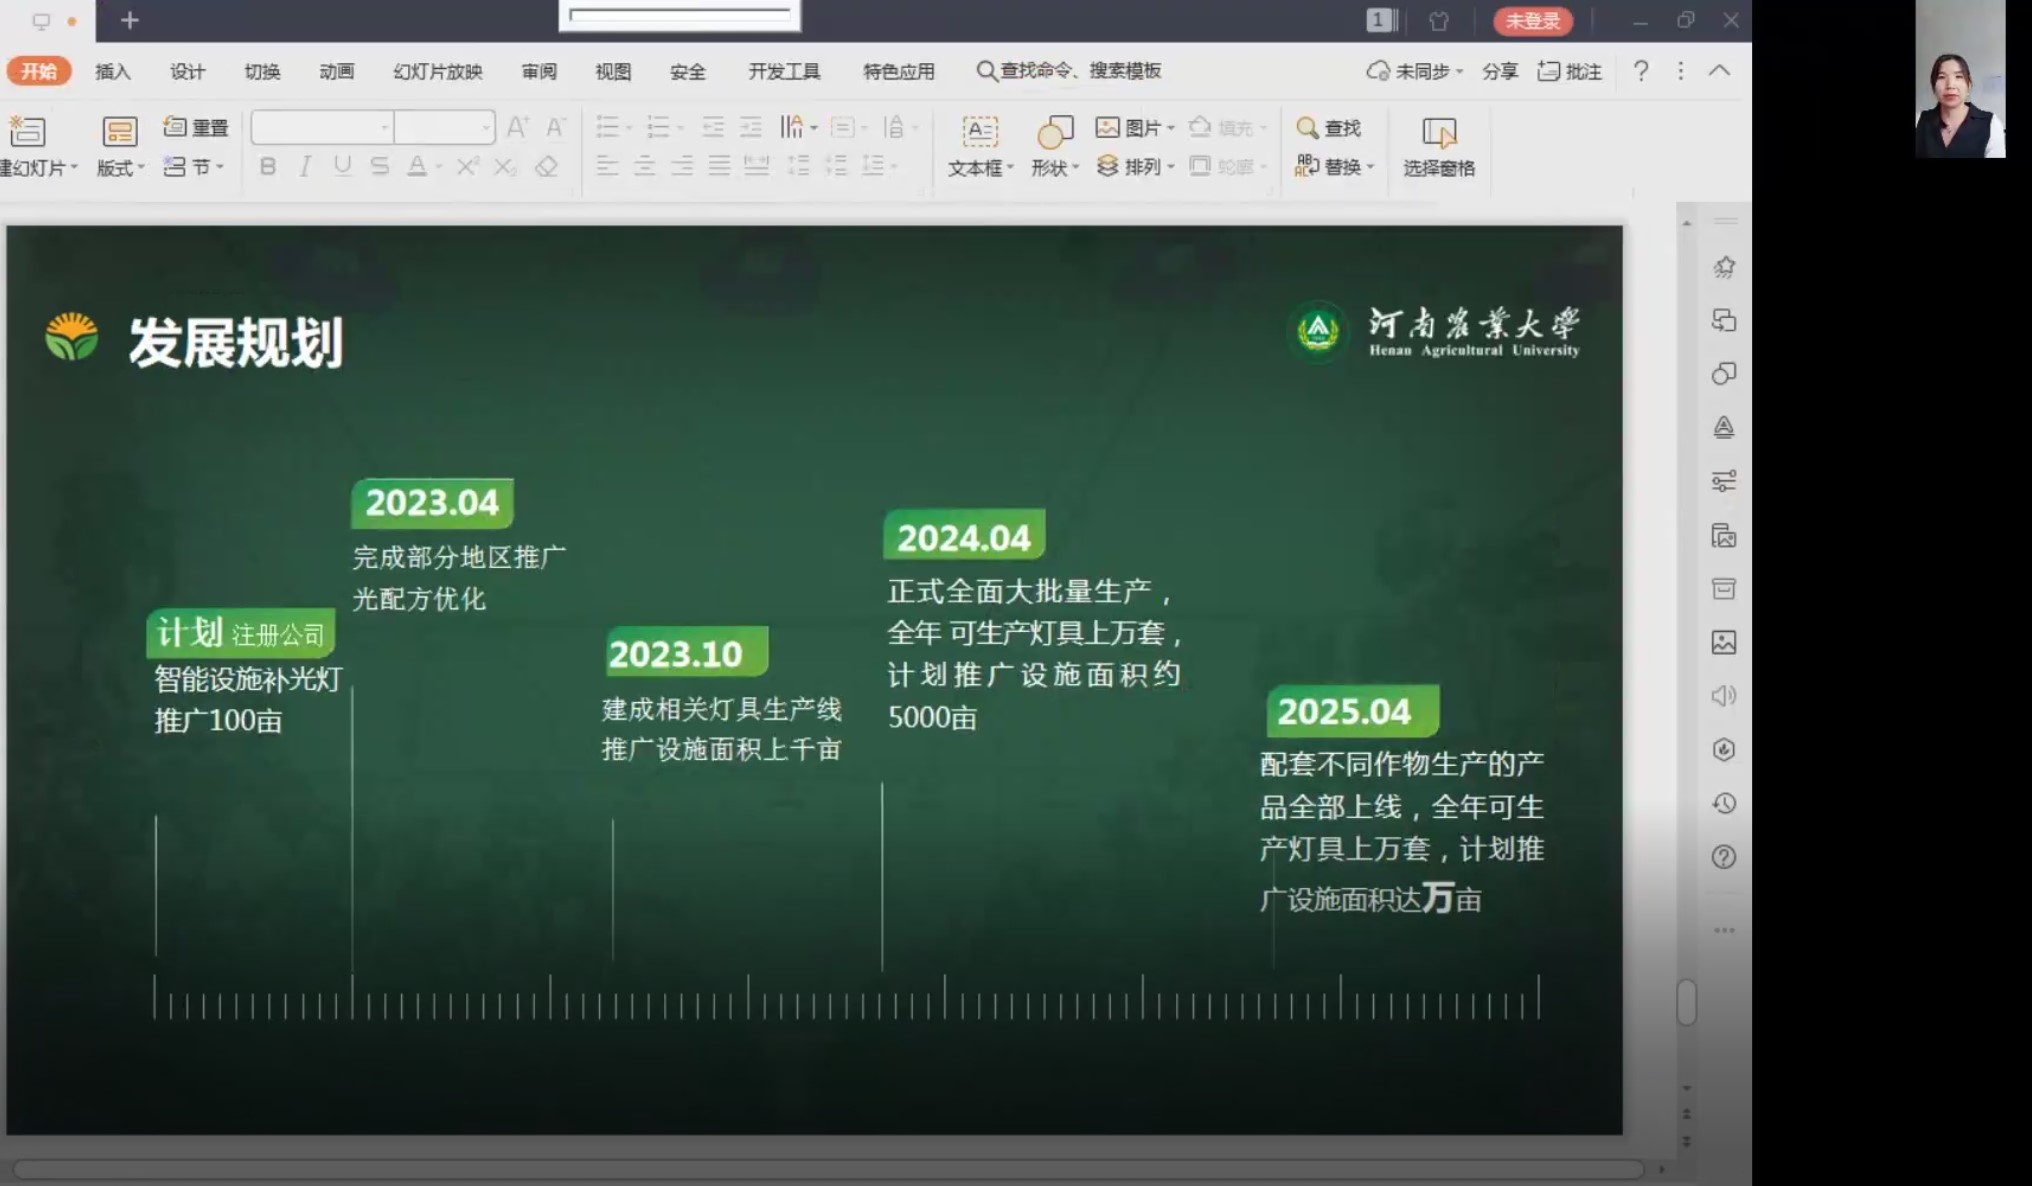Screen dimensions: 2032x1186
Task: Switch to the 动画 ribbon tab
Action: pyautogui.click(x=336, y=71)
